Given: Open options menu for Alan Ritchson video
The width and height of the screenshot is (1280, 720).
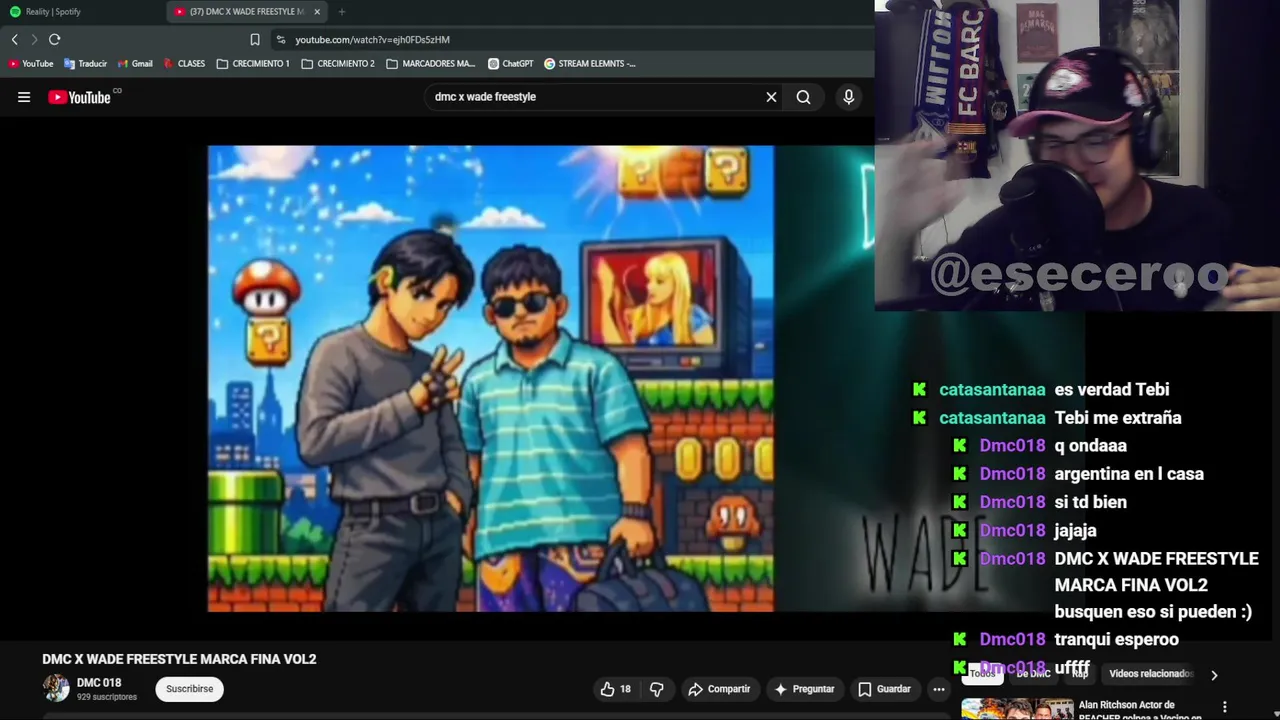Looking at the screenshot, I should (x=1225, y=707).
